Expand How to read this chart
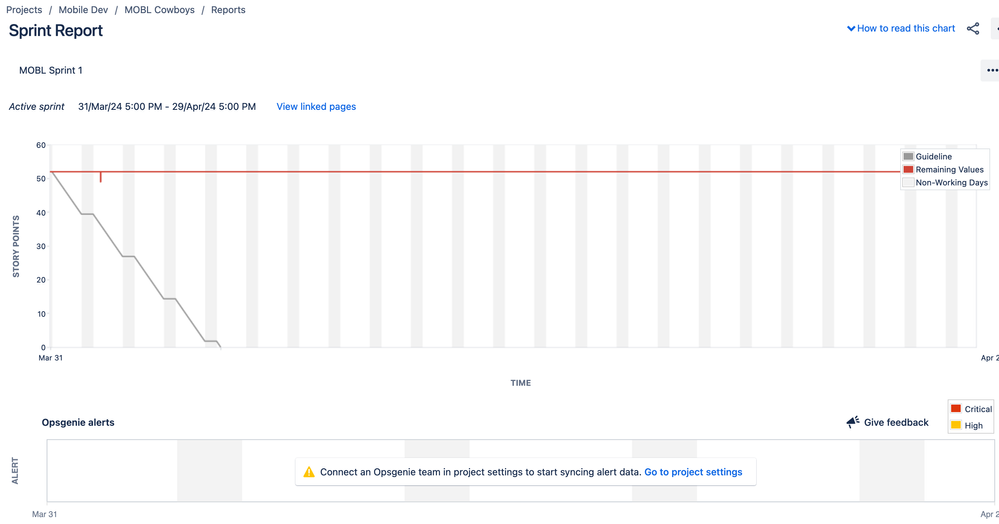The image size is (999, 524). 901,29
